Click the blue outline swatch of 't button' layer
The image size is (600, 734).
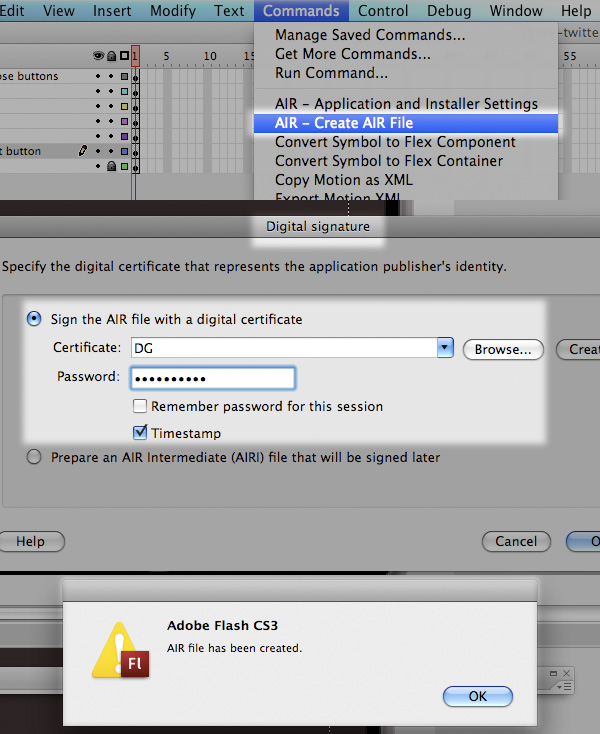(124, 151)
